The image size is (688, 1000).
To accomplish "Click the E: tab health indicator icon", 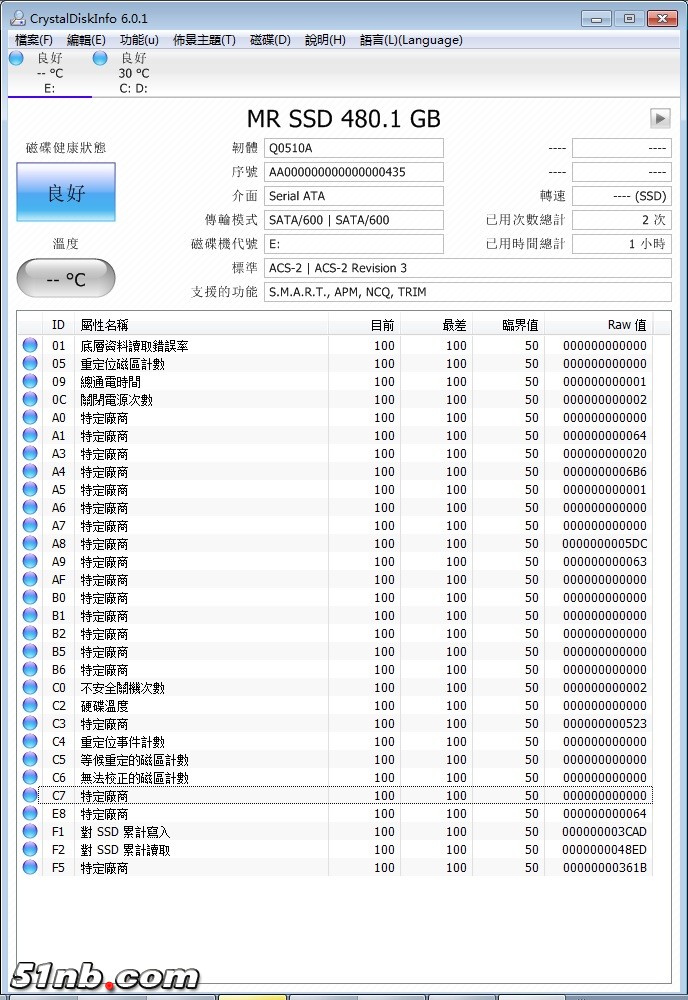I will [x=17, y=58].
